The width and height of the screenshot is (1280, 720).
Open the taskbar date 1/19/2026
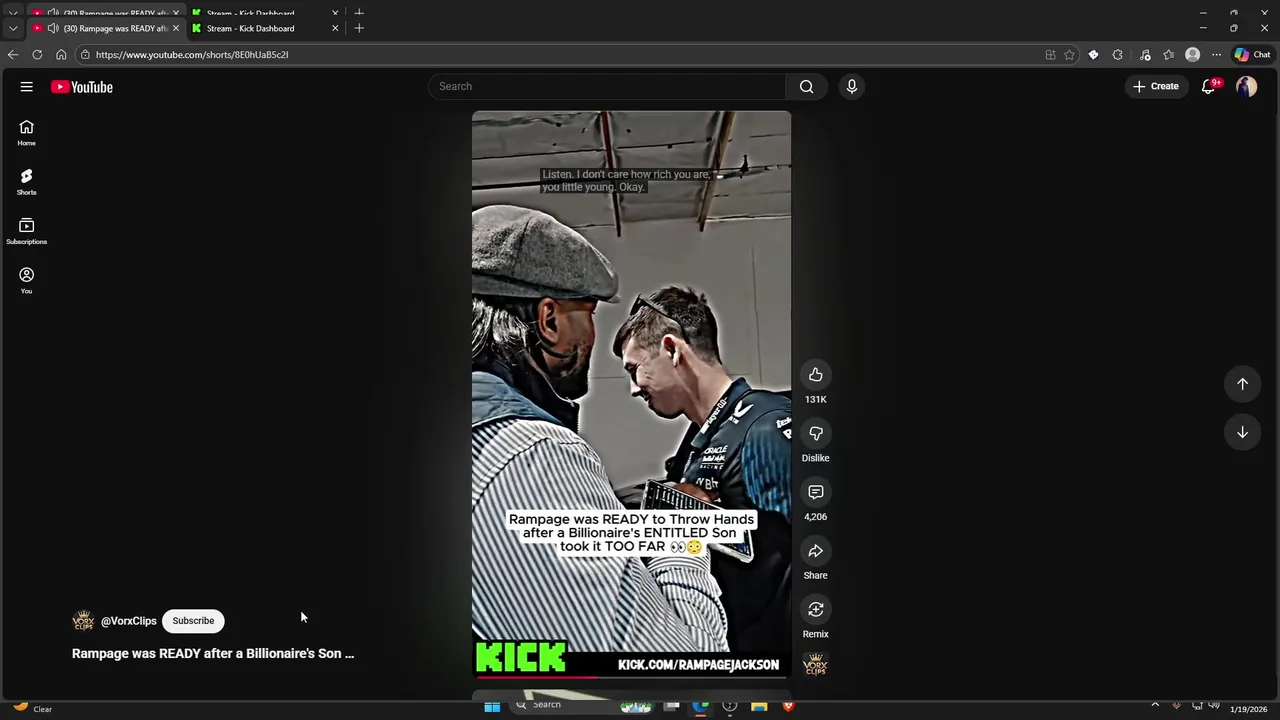1248,709
